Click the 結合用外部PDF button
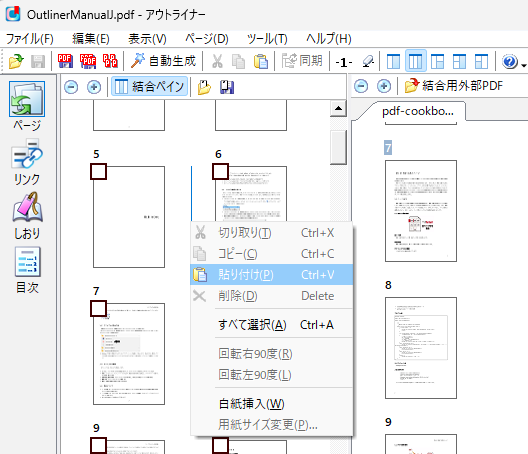The width and height of the screenshot is (528, 454). click(453, 86)
